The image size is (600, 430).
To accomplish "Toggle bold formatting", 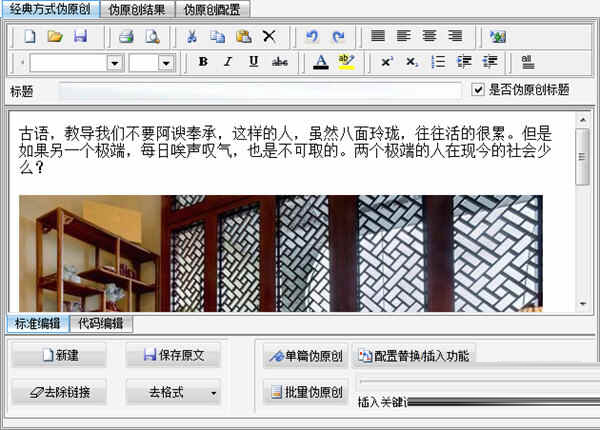I will (x=203, y=62).
